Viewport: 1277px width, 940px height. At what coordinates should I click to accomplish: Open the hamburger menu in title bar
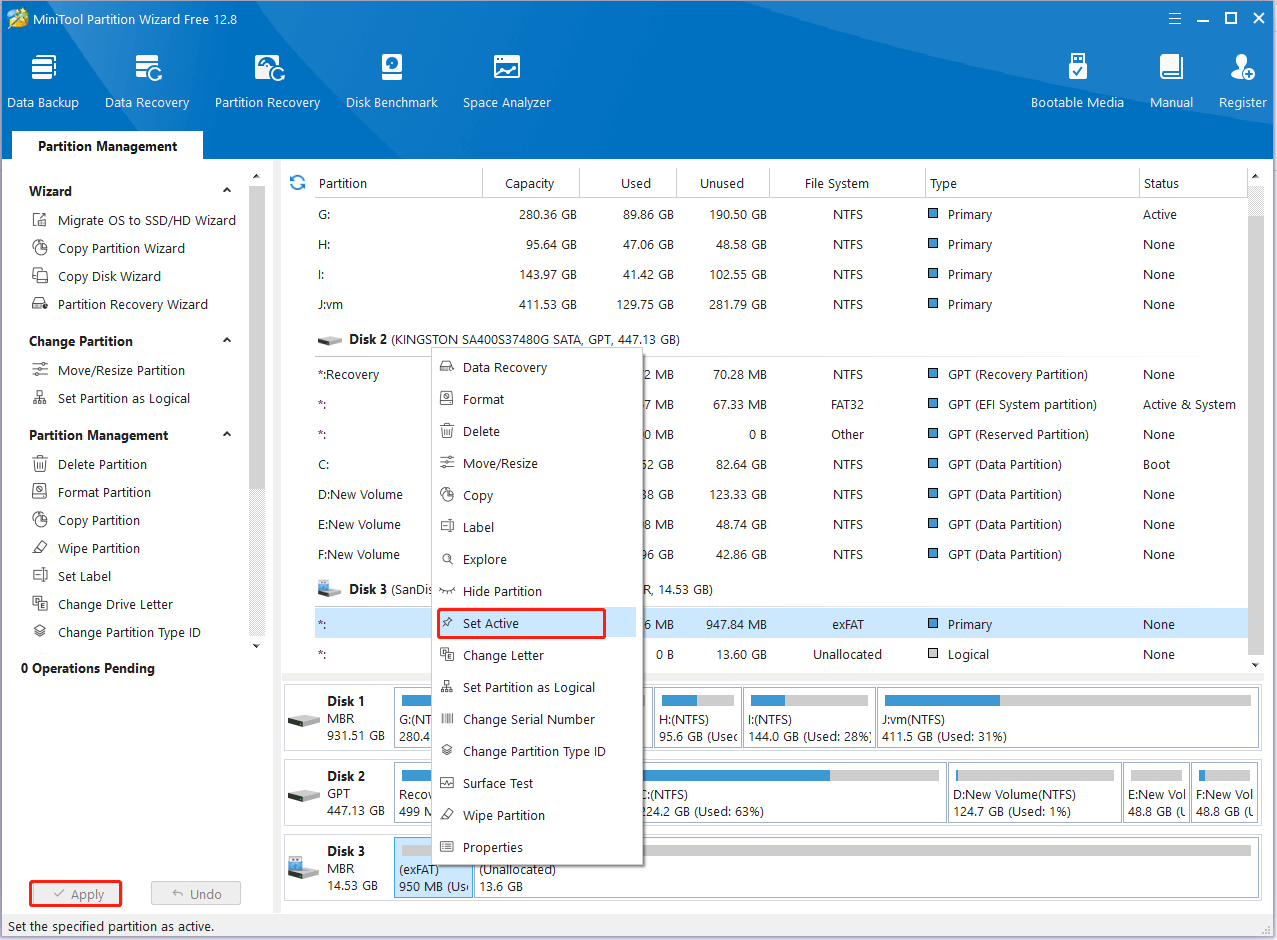[x=1175, y=18]
